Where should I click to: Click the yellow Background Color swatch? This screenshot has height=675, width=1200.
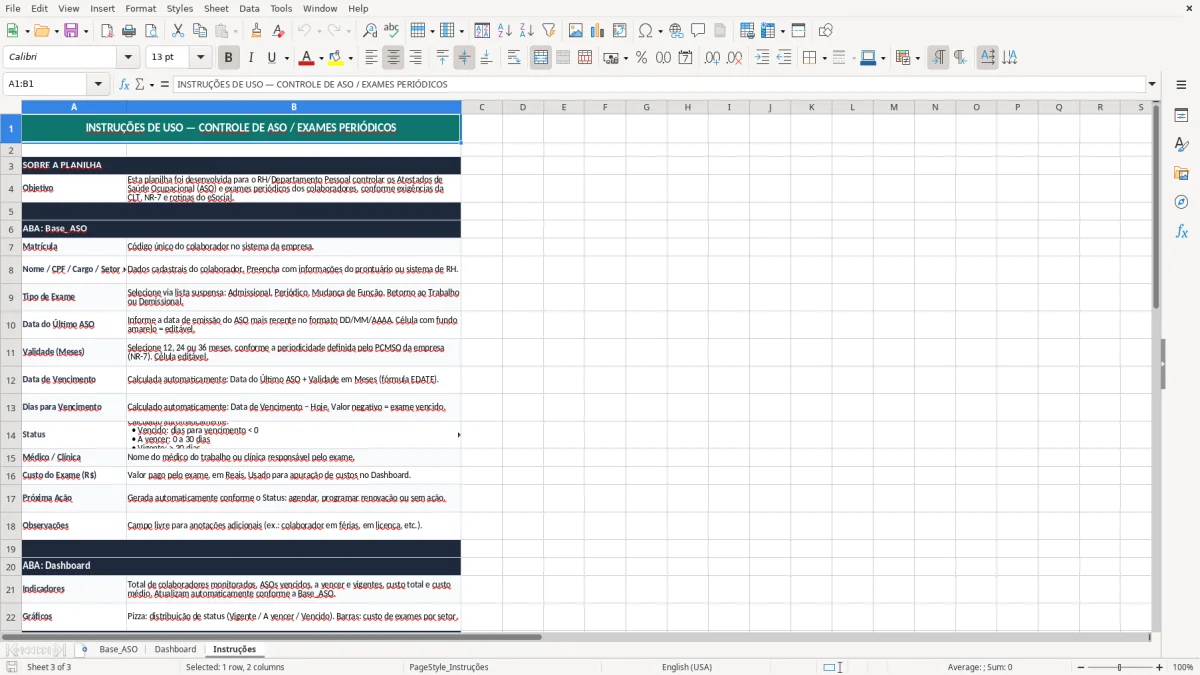click(x=336, y=58)
